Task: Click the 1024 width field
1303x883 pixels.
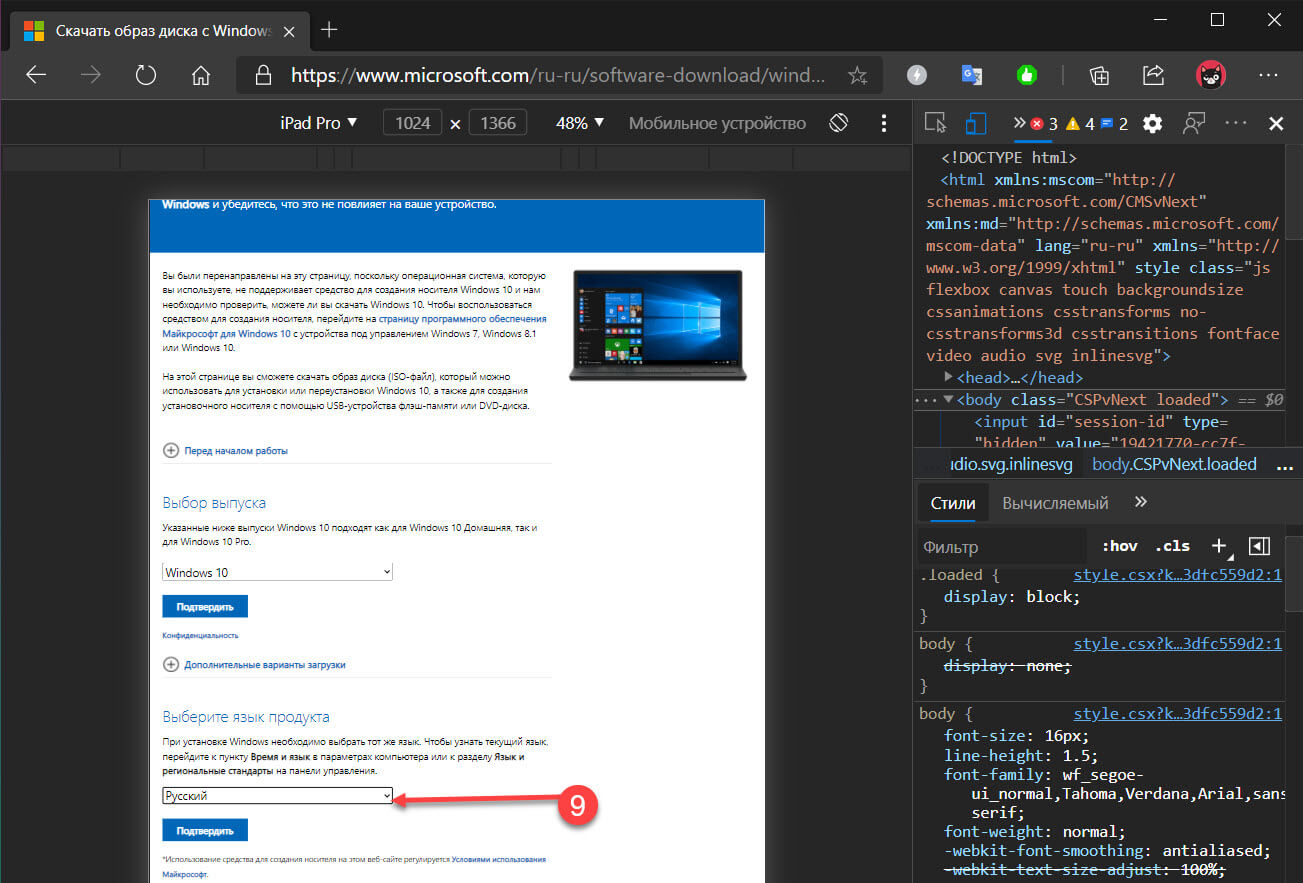Action: tap(413, 123)
